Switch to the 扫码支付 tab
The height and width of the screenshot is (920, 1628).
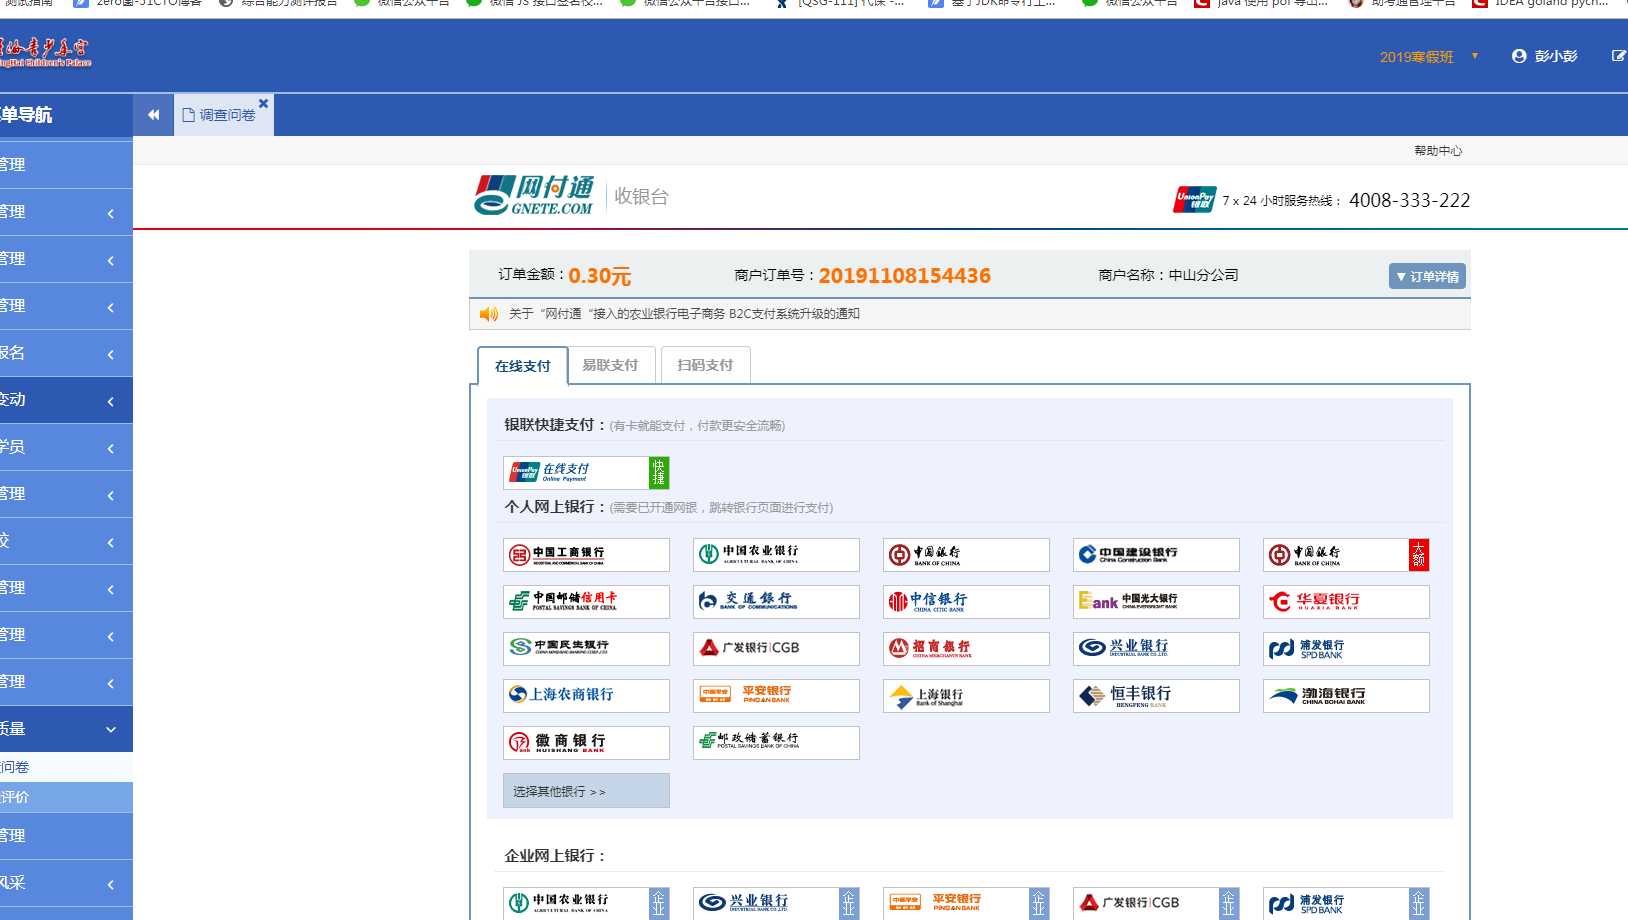click(x=705, y=365)
